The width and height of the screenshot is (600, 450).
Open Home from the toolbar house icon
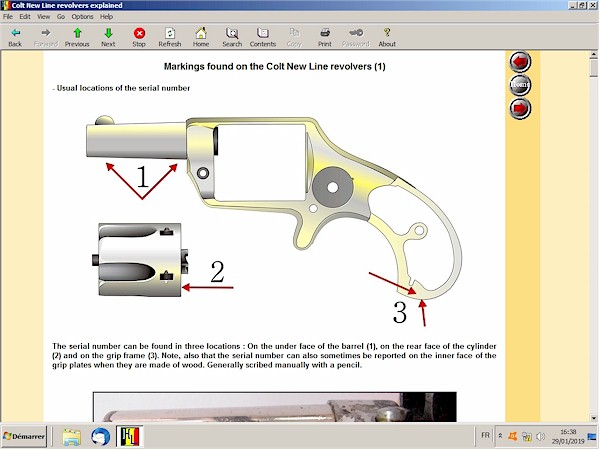pyautogui.click(x=201, y=37)
